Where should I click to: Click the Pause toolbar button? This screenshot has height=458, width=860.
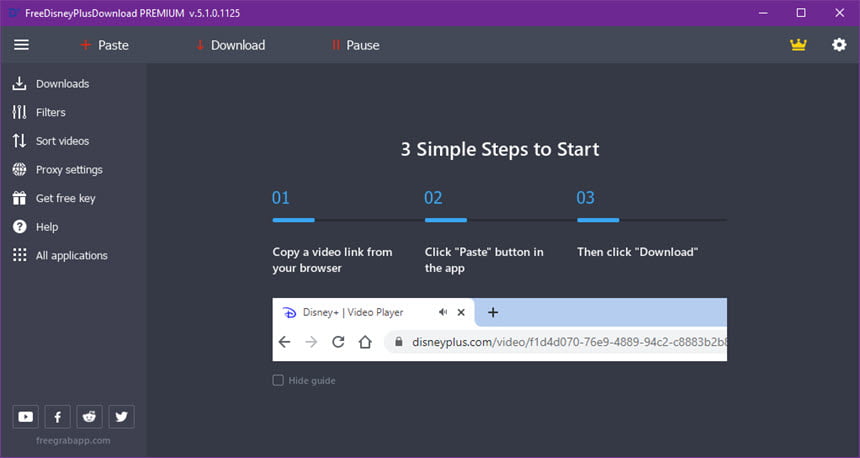(355, 45)
